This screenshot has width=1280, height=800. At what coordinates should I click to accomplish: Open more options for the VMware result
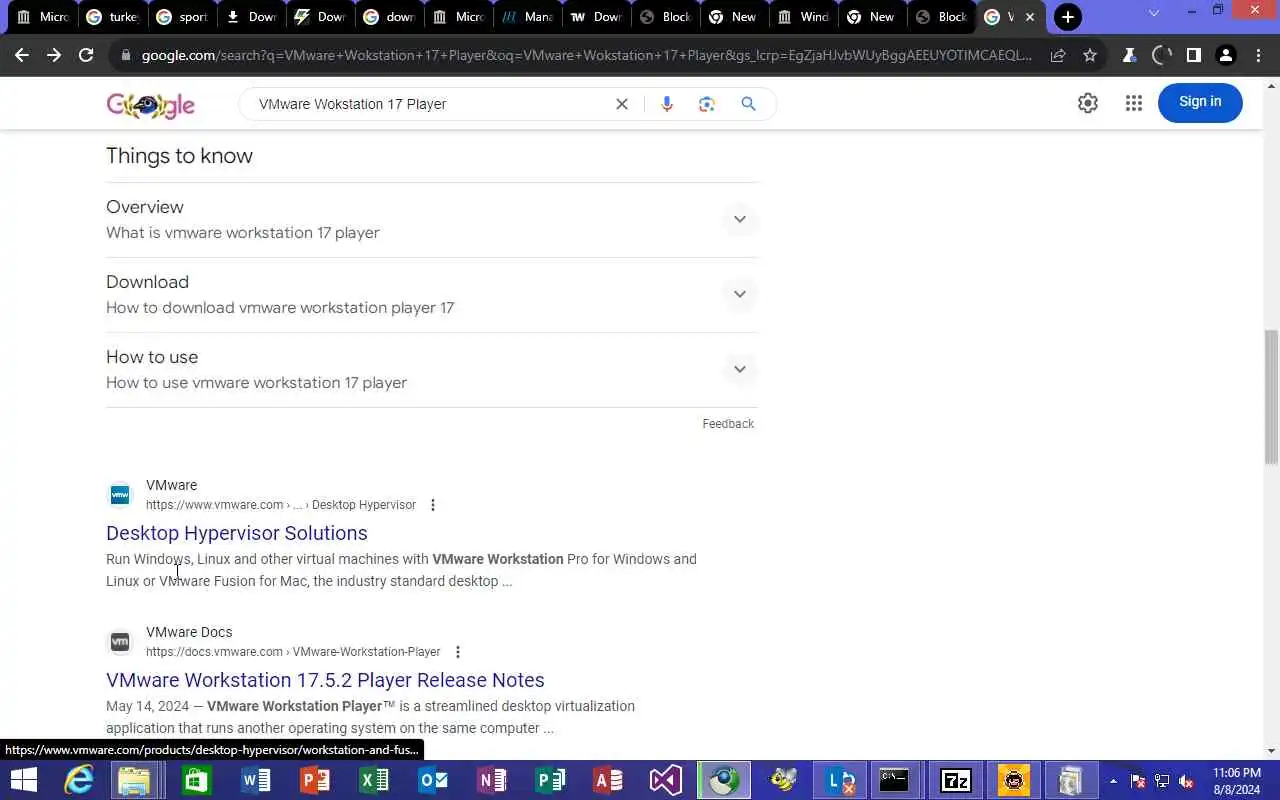[x=433, y=505]
